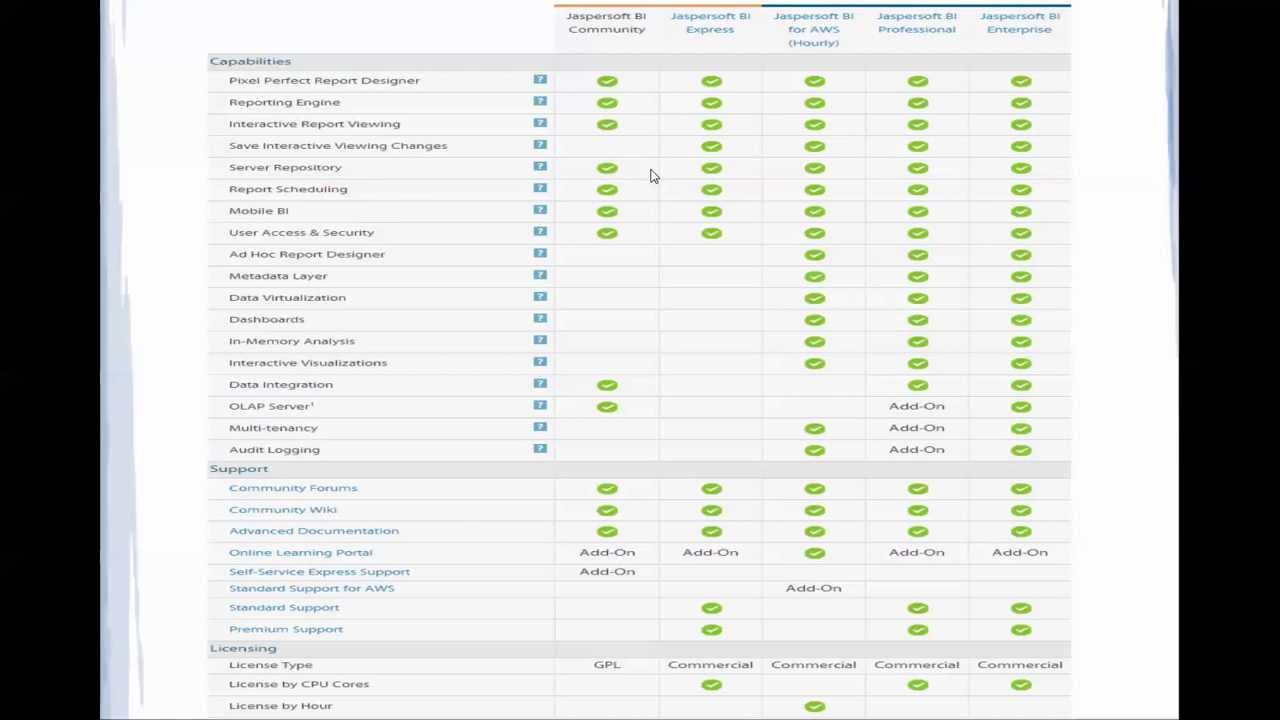This screenshot has width=1280, height=720.
Task: Click Data Integration checkmark under Community
Action: coord(607,385)
